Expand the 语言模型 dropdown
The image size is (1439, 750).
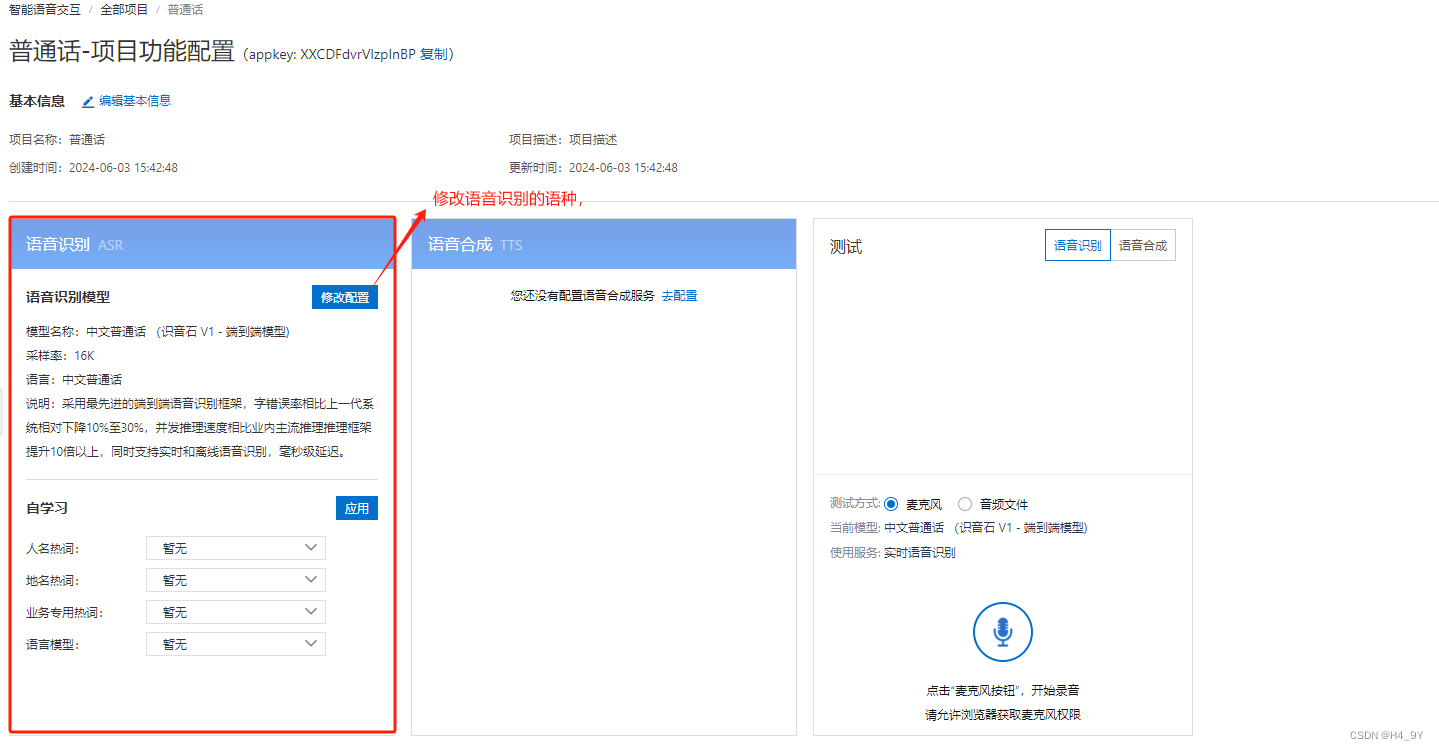point(235,643)
